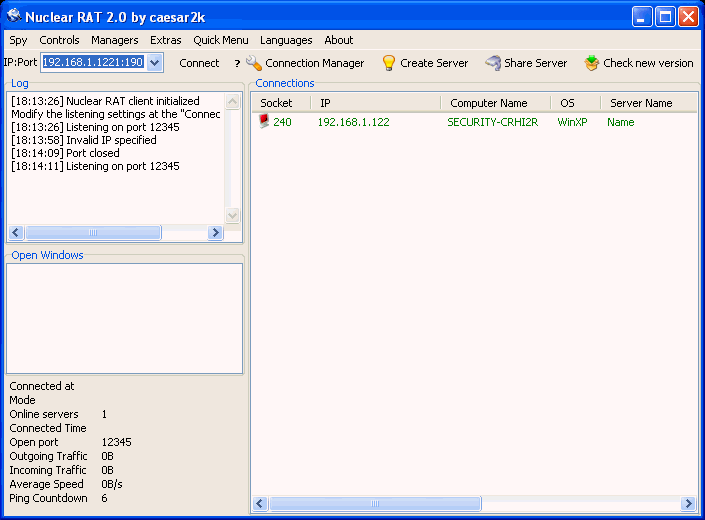
Task: Click the red icon beside socket 240
Action: pos(264,122)
